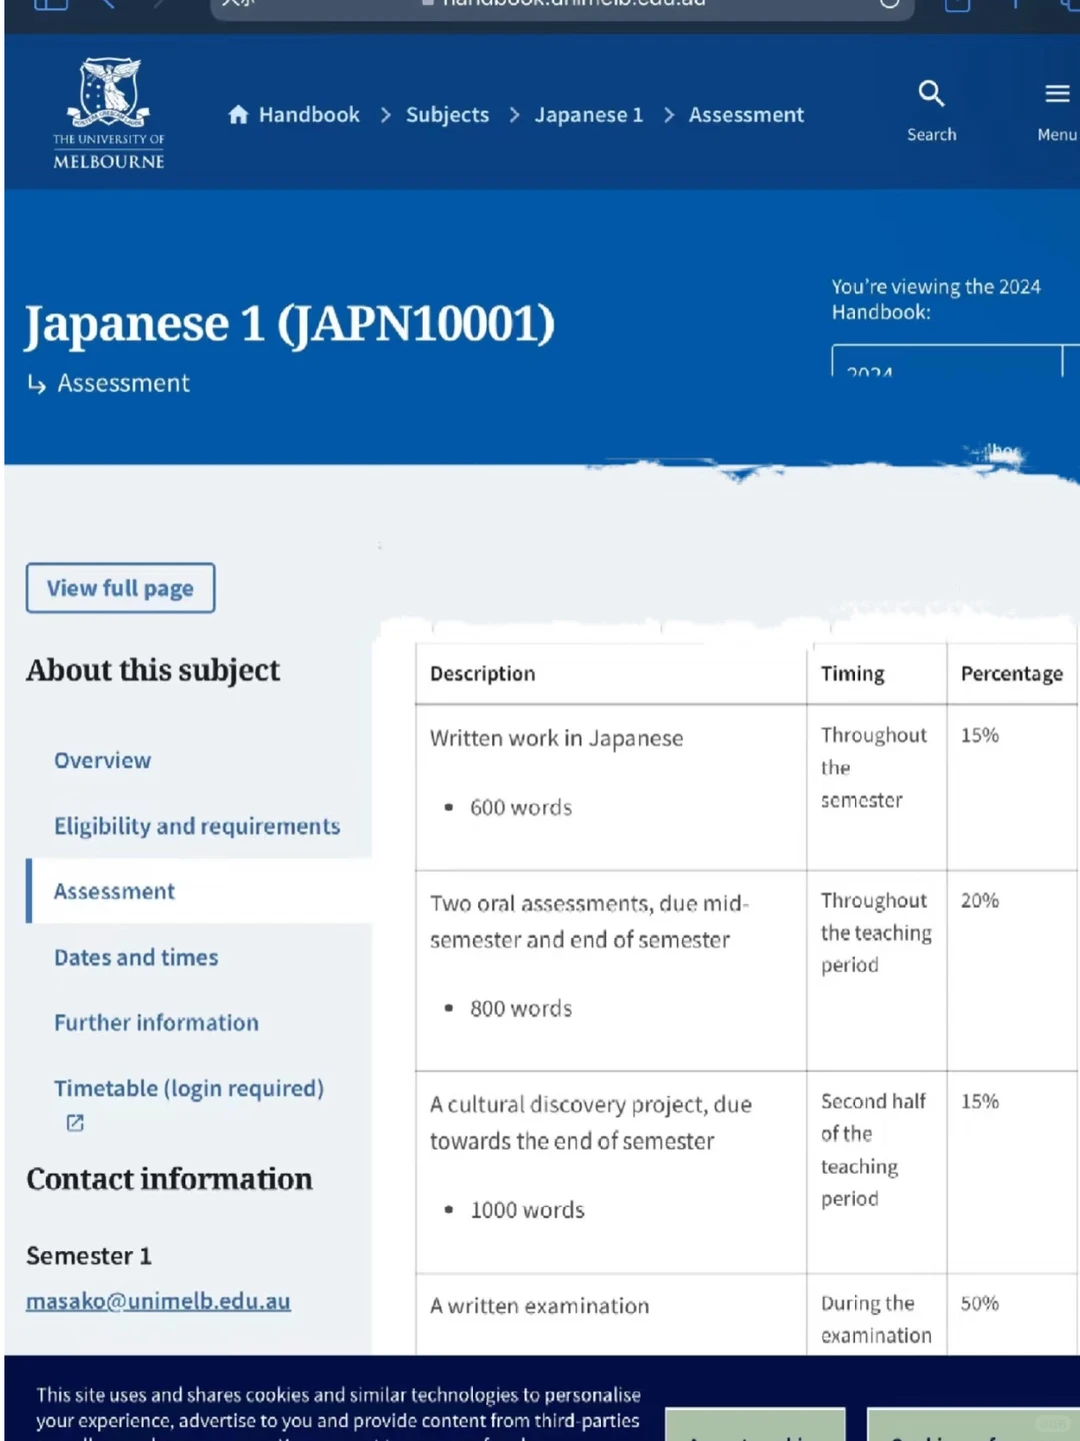The width and height of the screenshot is (1080, 1441).
Task: Select Overview in subject sidebar
Action: pyautogui.click(x=102, y=761)
